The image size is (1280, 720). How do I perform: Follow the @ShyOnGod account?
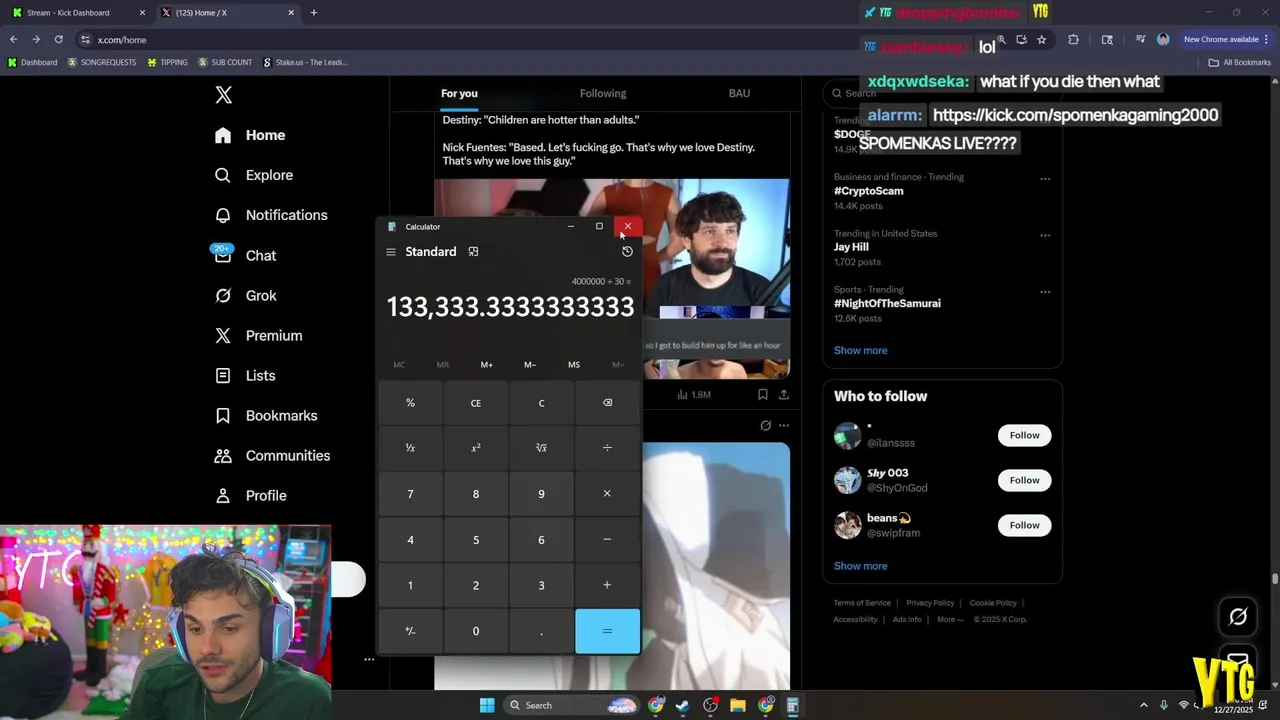1024,480
